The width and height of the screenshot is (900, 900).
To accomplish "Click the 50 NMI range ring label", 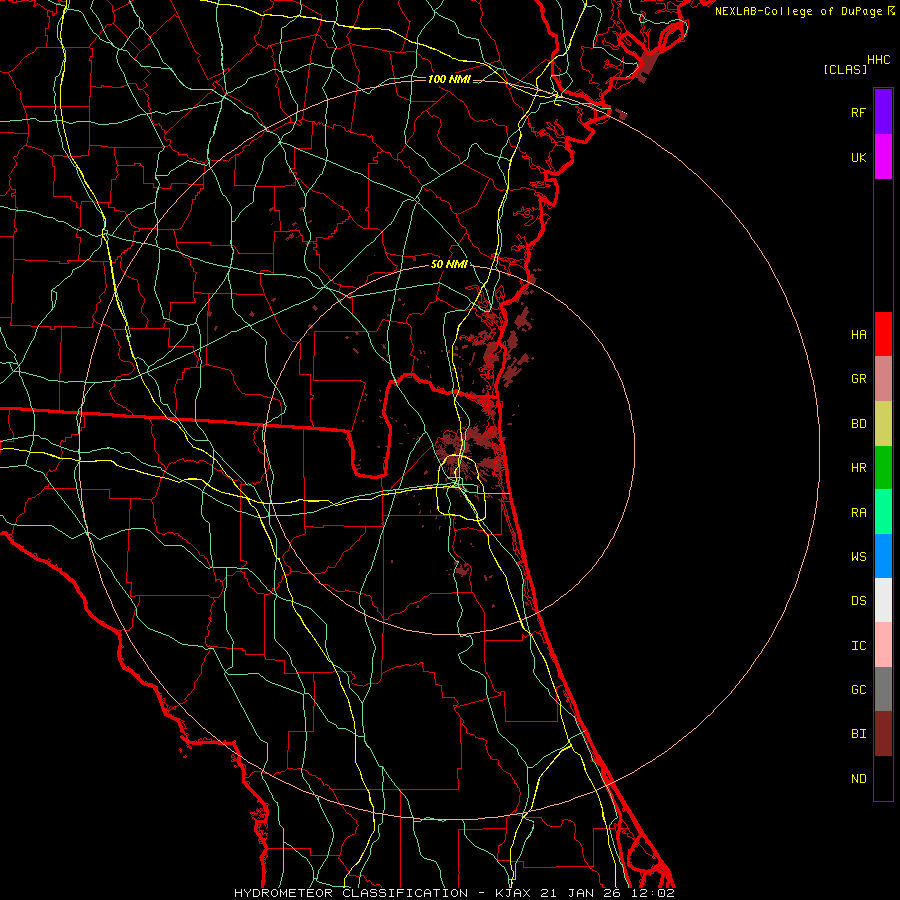I will [x=449, y=264].
